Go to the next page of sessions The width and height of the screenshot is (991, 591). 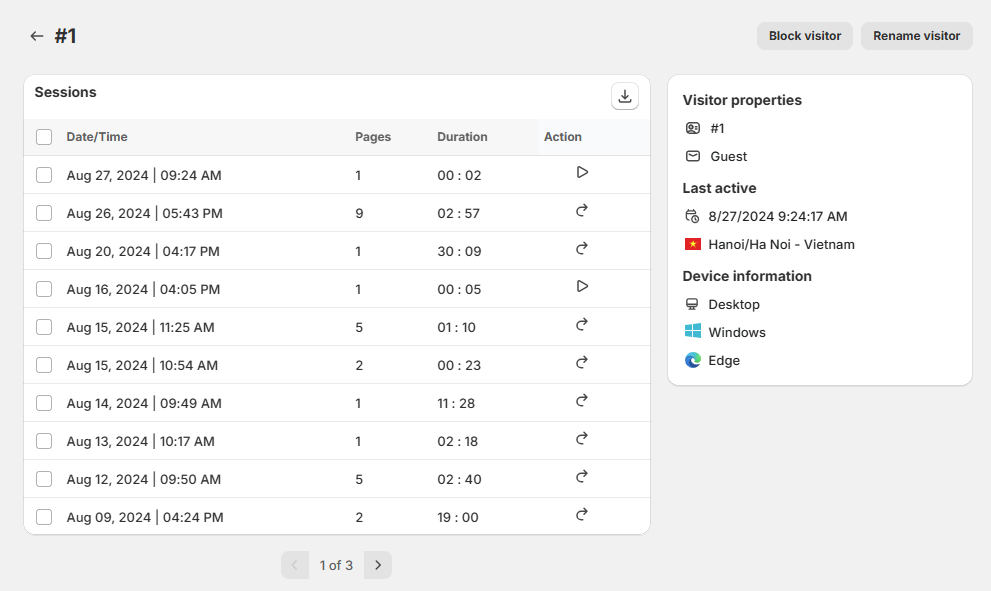[378, 565]
